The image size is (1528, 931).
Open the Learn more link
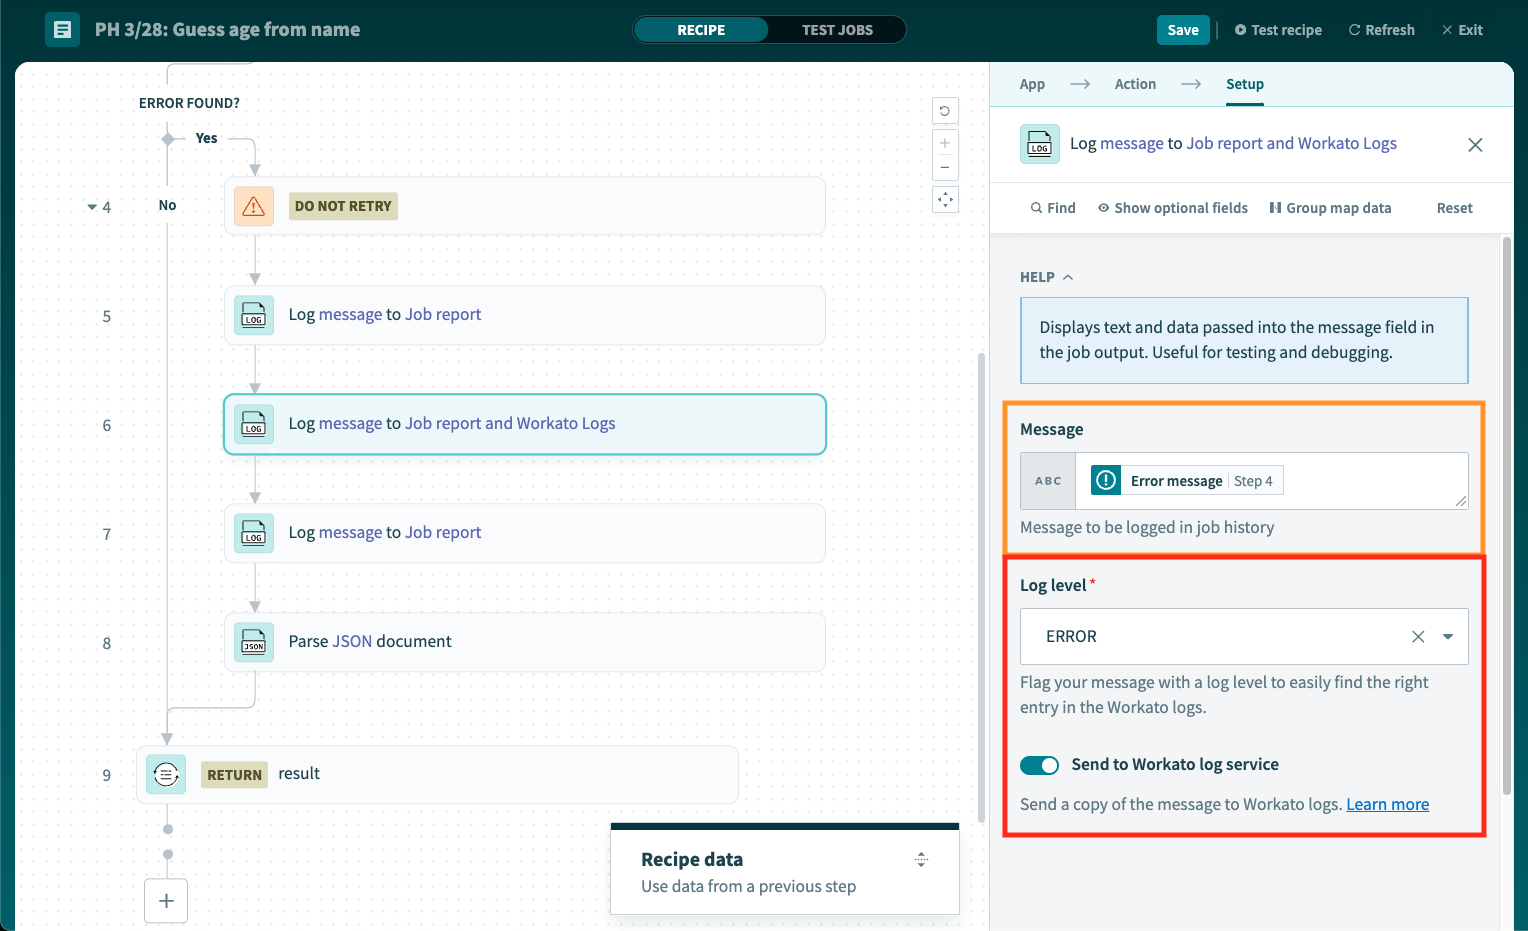[1387, 803]
